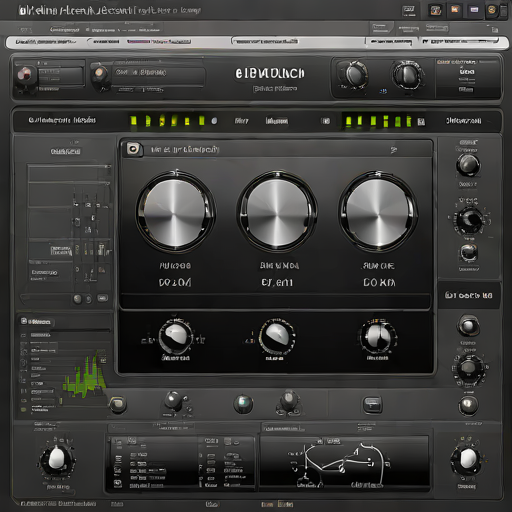The height and width of the screenshot is (512, 512).
Task: Click the left green LED meter strip
Action: point(167,120)
